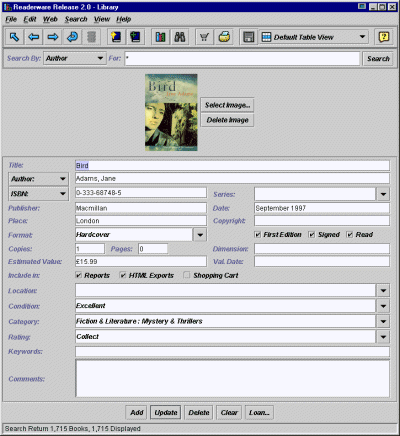400x436 pixels.
Task: Click the yellow help question icon
Action: tap(384, 37)
